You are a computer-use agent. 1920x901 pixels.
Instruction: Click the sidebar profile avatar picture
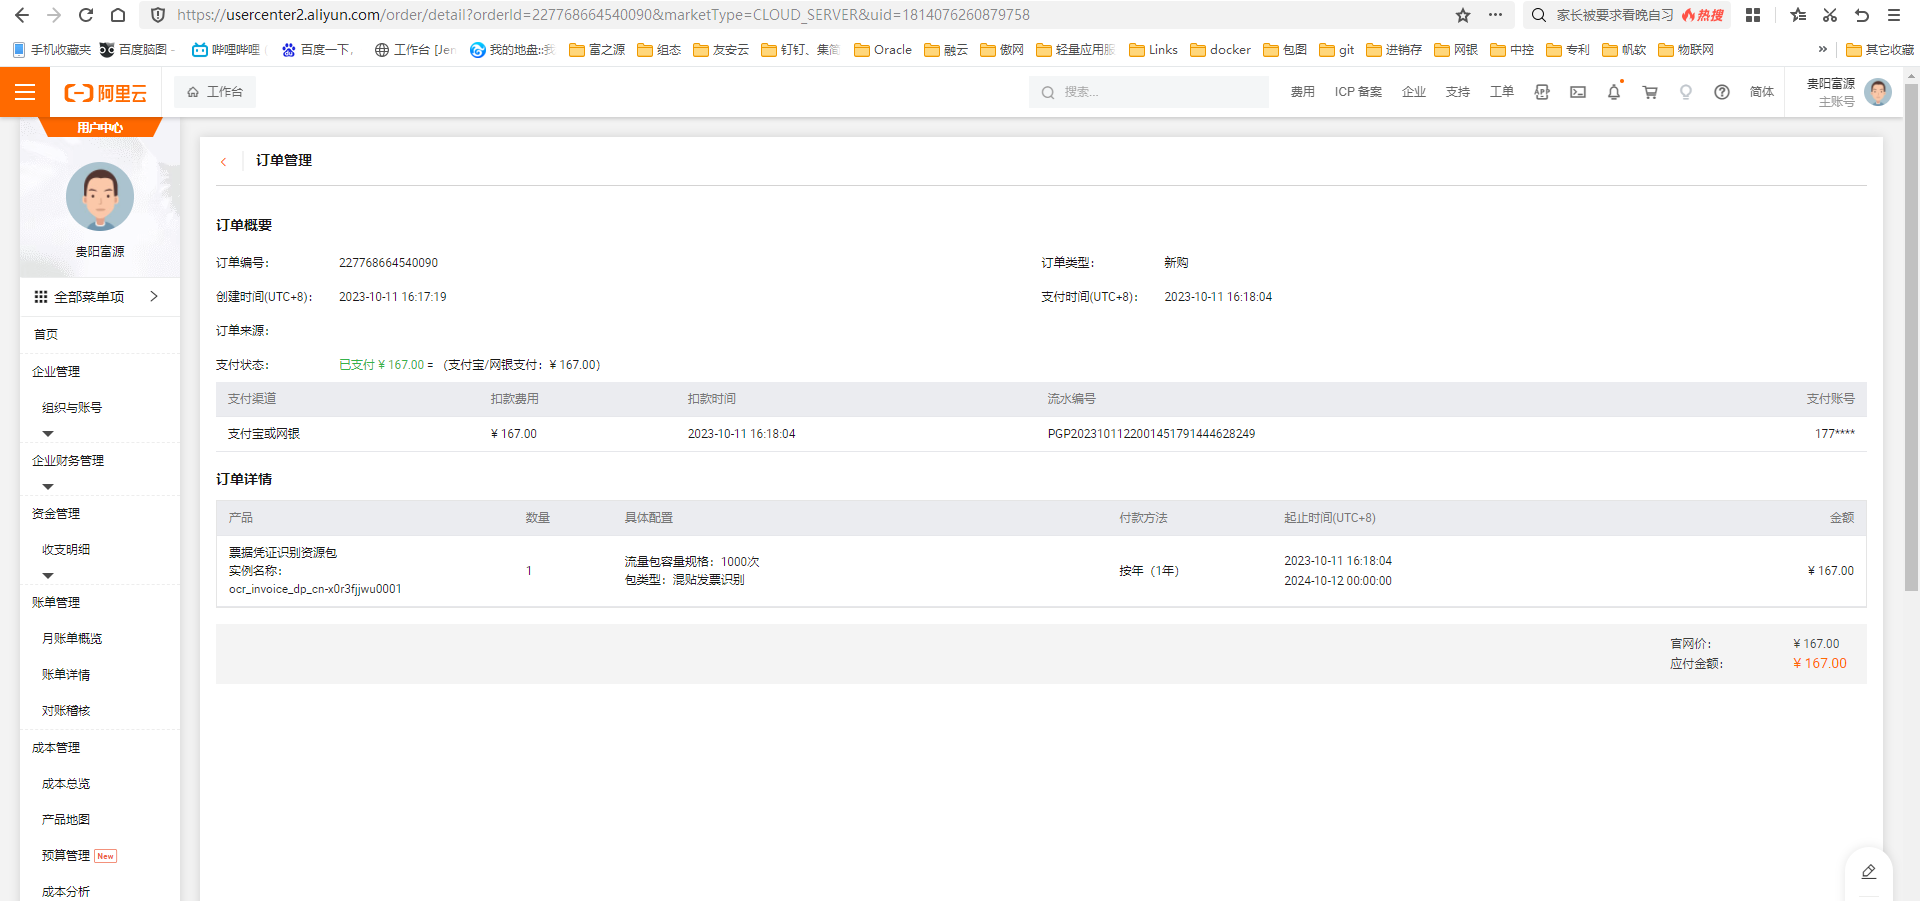pyautogui.click(x=100, y=196)
